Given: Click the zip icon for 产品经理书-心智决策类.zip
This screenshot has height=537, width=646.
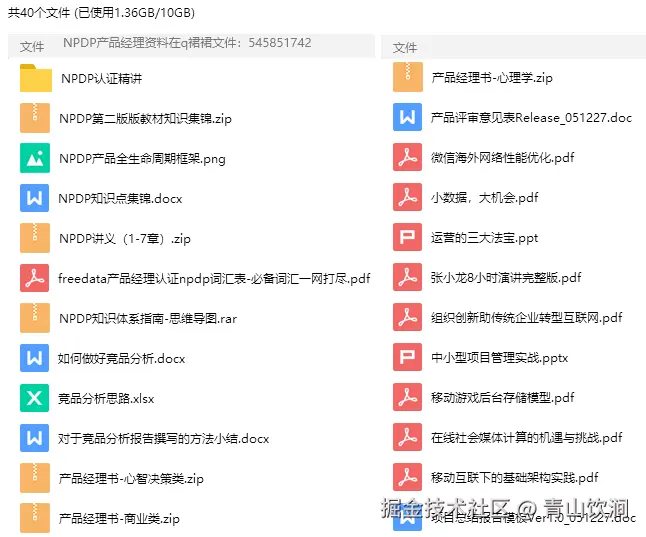Looking at the screenshot, I should click(x=35, y=478).
